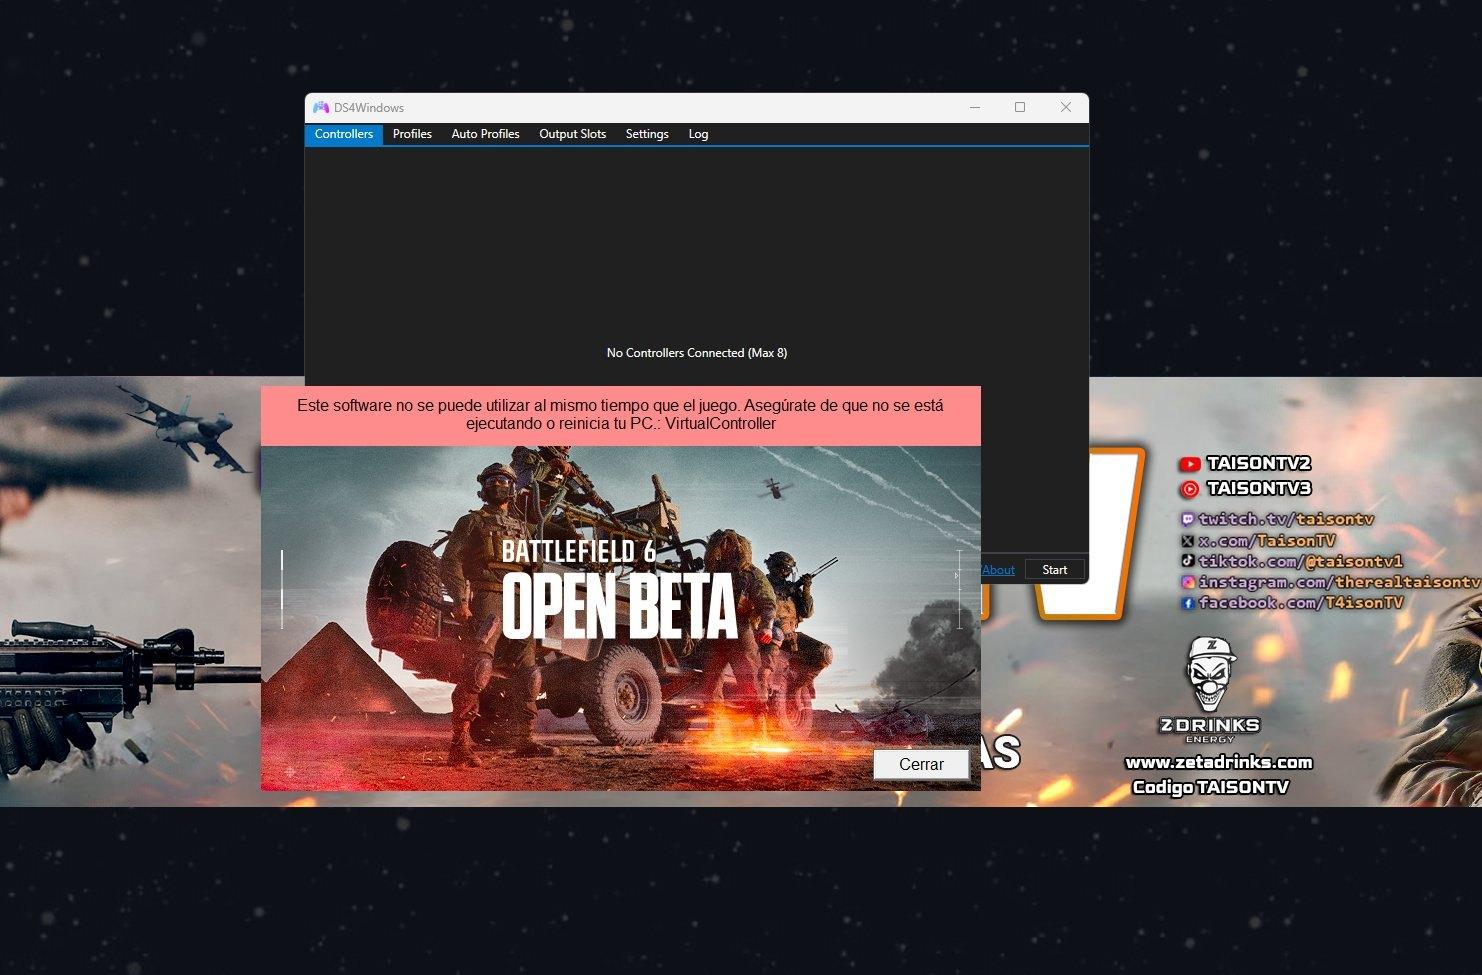Click the www.zetadrinks.com text on banner
This screenshot has width=1482, height=975.
(x=1219, y=763)
